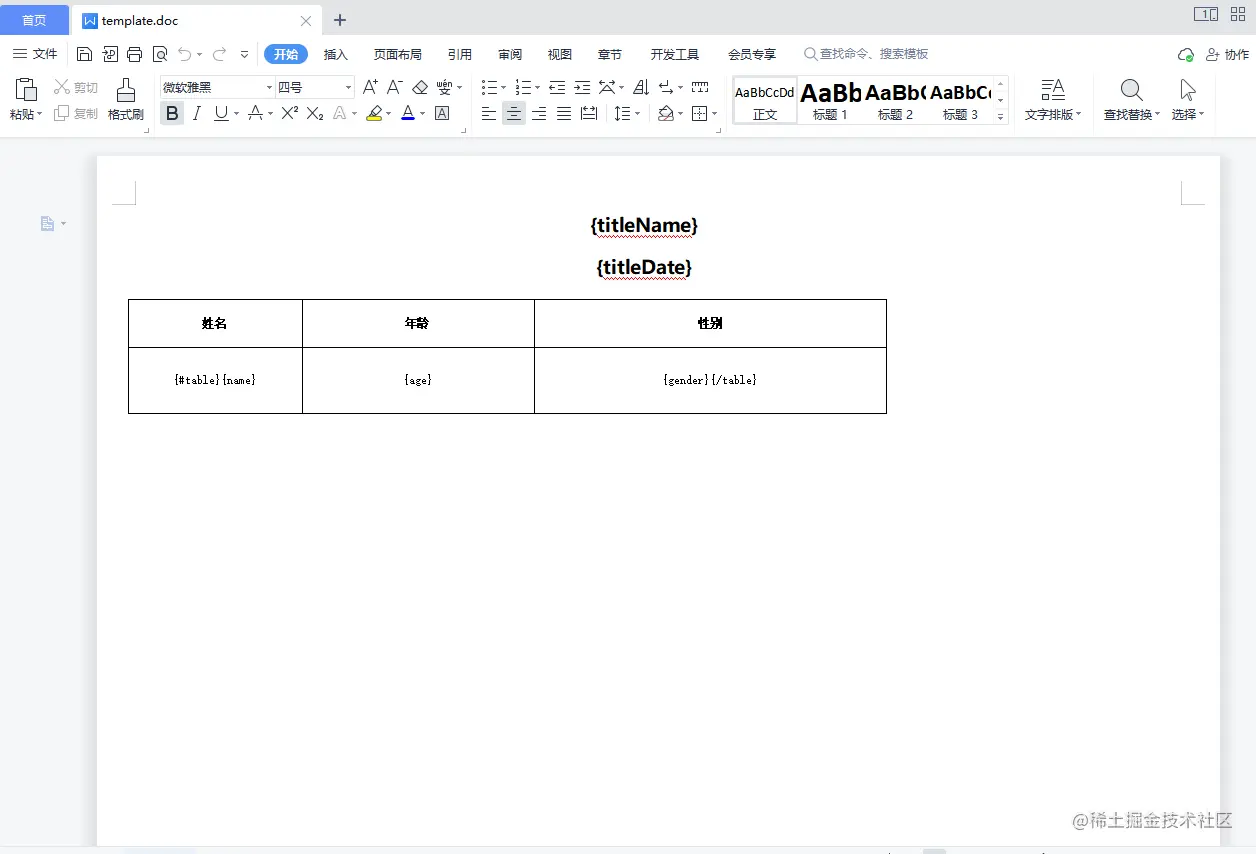Image resolution: width=1256 pixels, height=854 pixels.
Task: Click the Increase Indent icon
Action: pyautogui.click(x=582, y=88)
